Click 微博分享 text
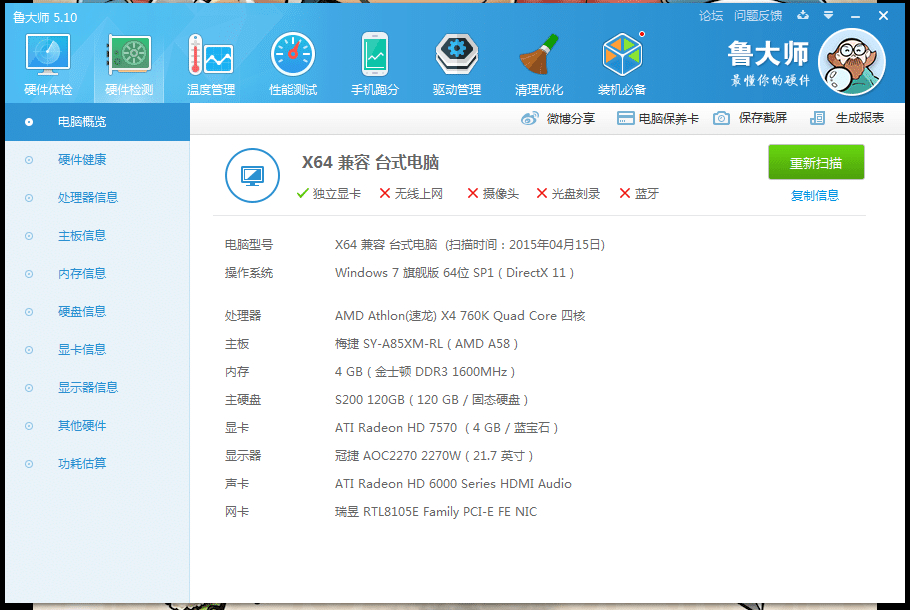Screen dimensions: 910x610 click(570, 118)
